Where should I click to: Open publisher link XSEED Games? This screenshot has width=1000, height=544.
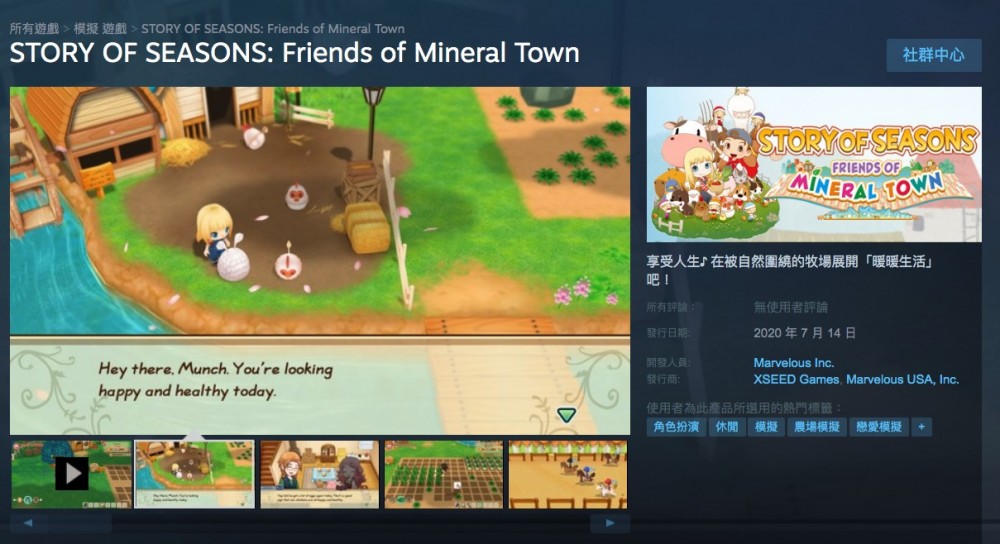pyautogui.click(x=796, y=379)
